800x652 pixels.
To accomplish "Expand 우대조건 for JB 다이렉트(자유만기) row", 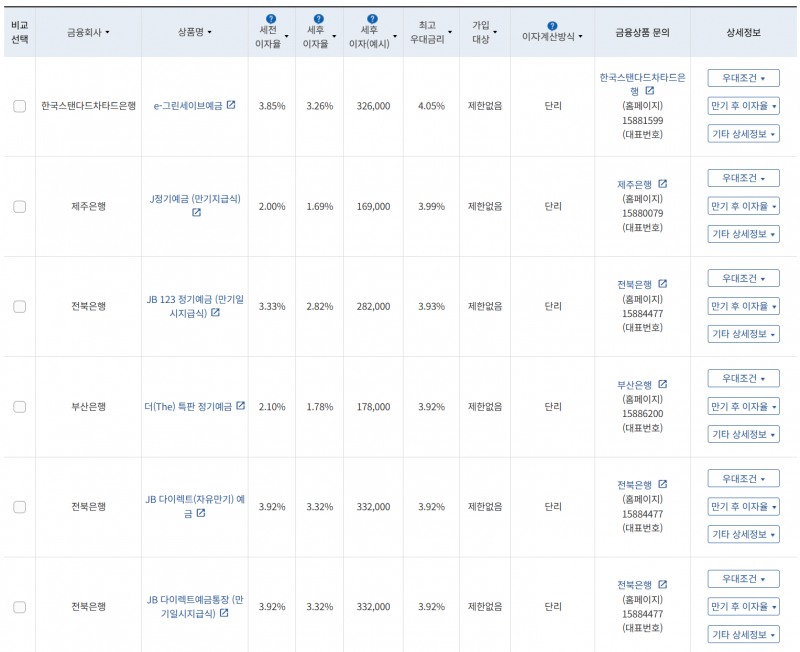I will [743, 479].
